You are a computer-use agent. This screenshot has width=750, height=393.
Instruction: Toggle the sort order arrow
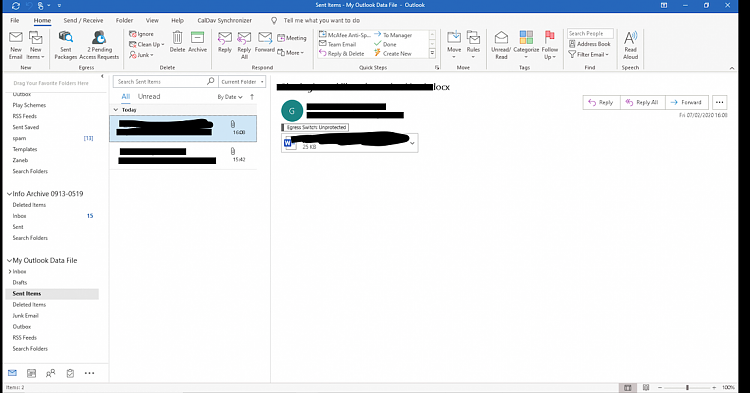click(252, 97)
